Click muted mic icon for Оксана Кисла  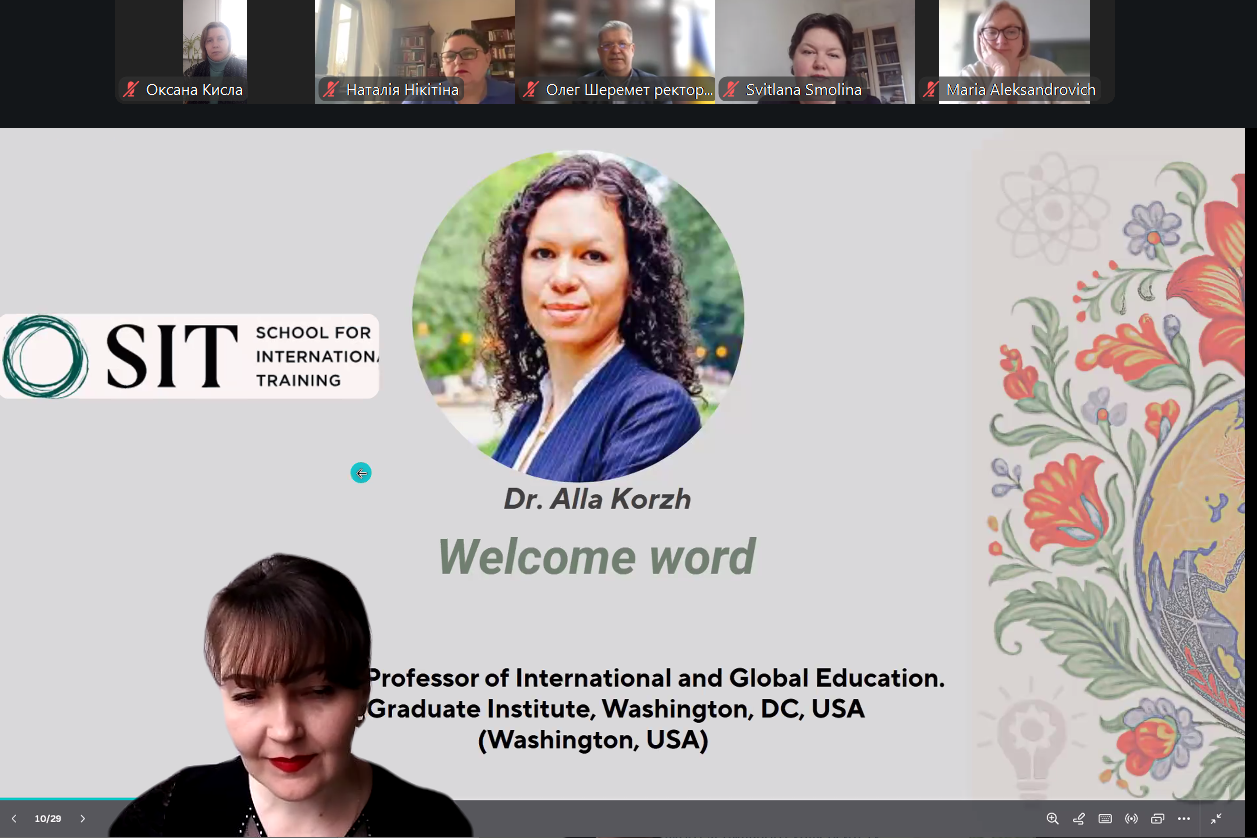(x=131, y=90)
